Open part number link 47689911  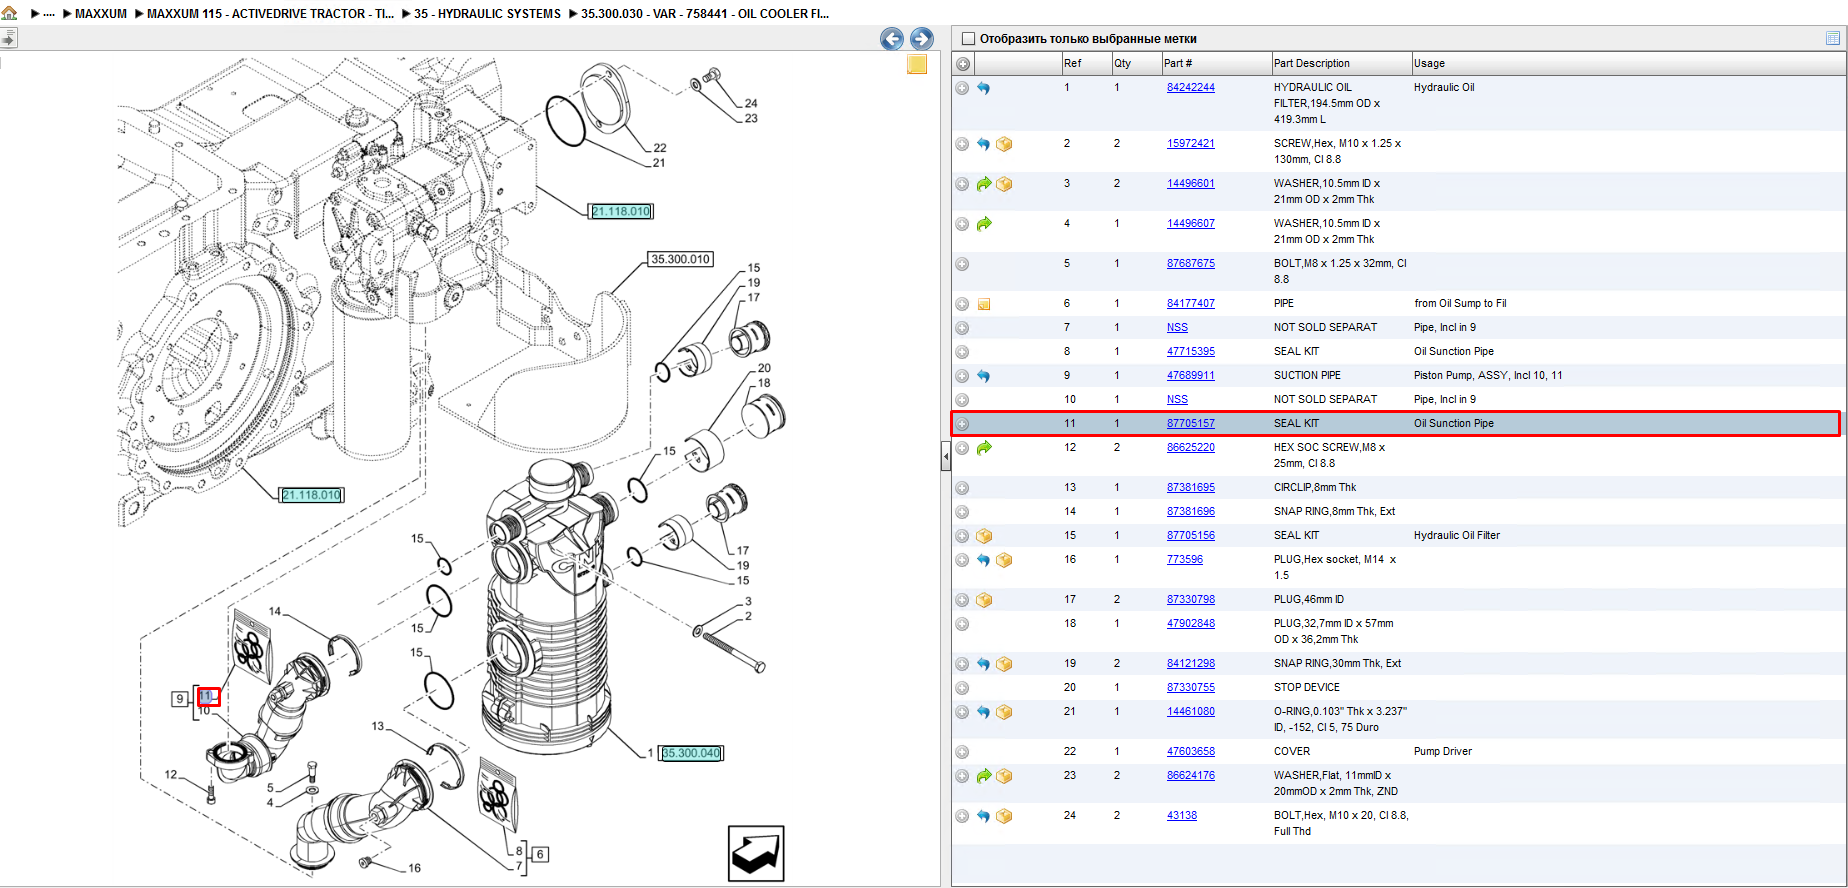(1190, 376)
